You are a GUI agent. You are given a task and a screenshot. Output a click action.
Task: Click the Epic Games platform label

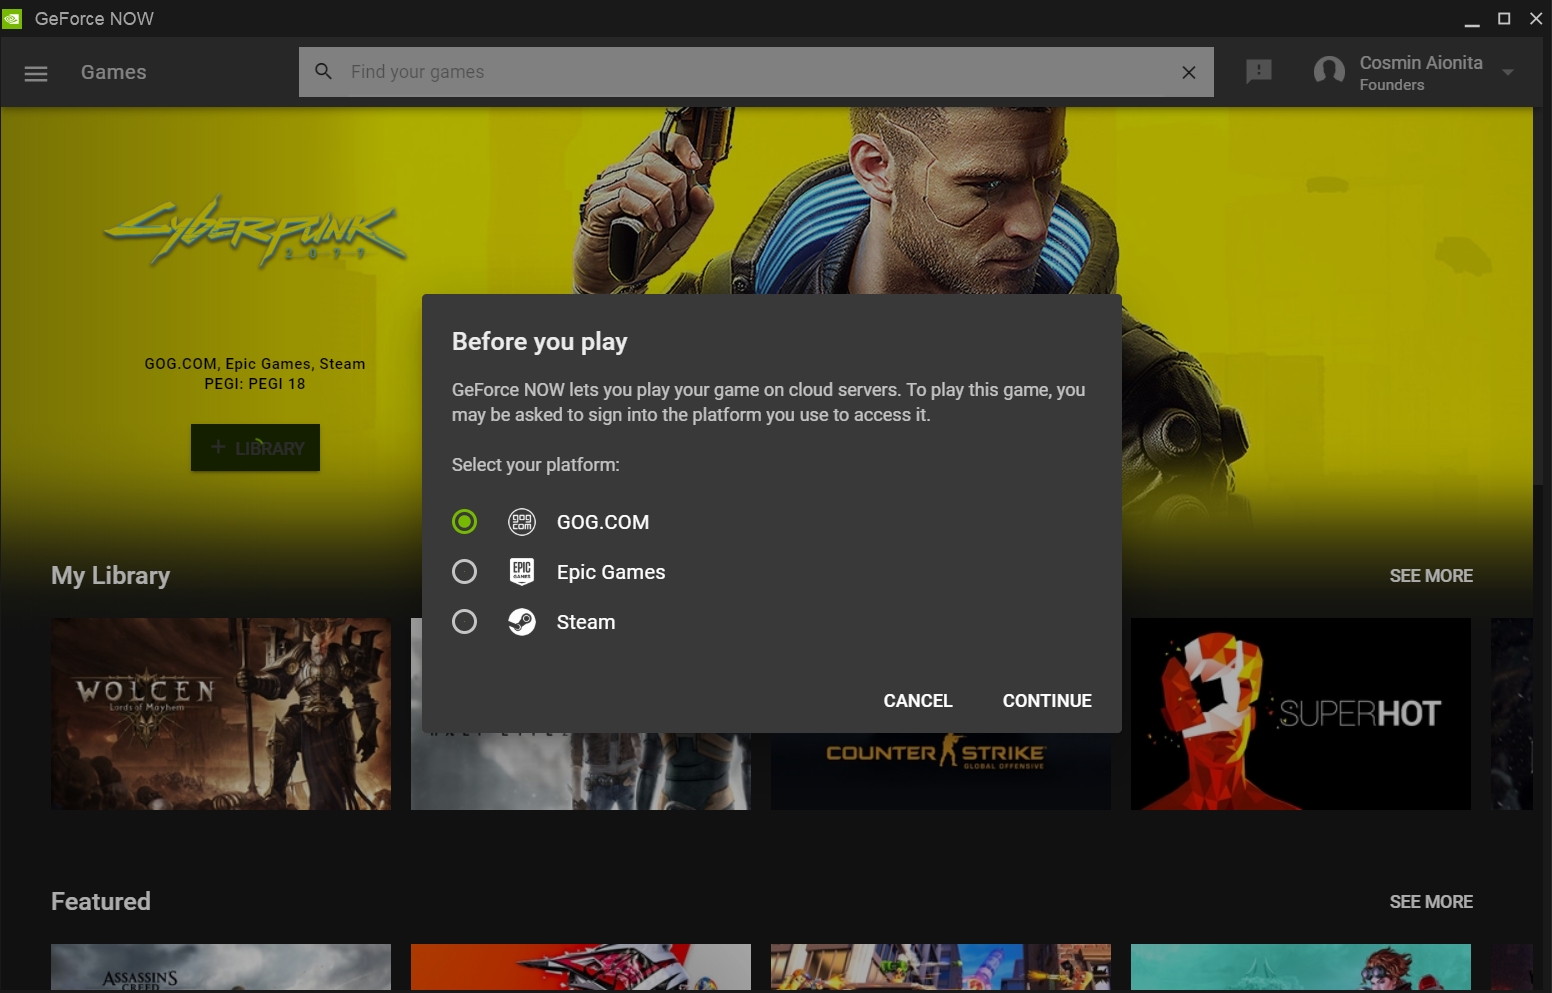[x=611, y=572]
